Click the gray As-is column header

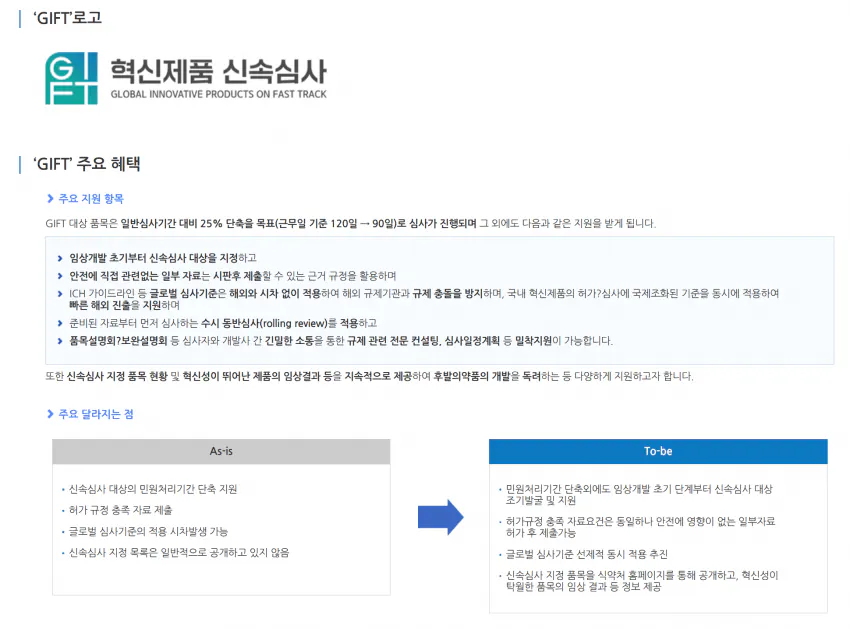[x=221, y=451]
